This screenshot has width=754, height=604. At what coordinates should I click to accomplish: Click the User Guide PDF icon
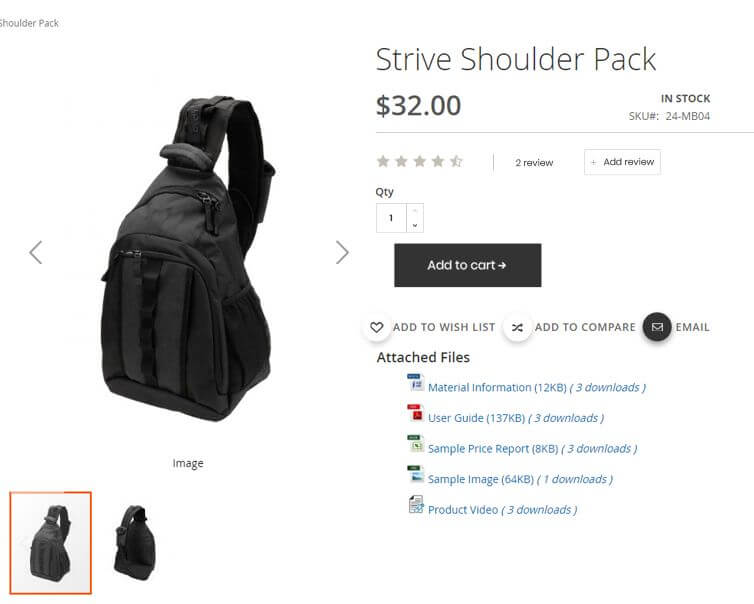[x=415, y=414]
